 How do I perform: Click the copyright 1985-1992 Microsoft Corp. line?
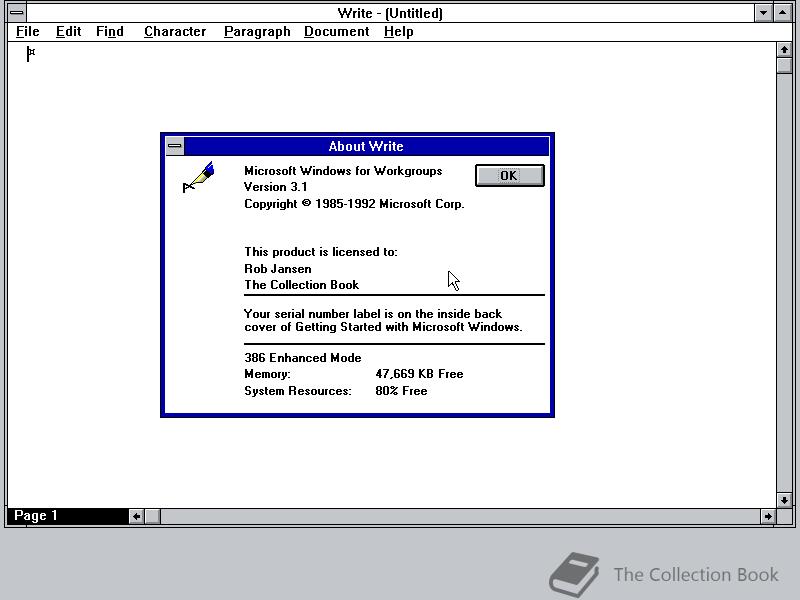click(x=354, y=204)
